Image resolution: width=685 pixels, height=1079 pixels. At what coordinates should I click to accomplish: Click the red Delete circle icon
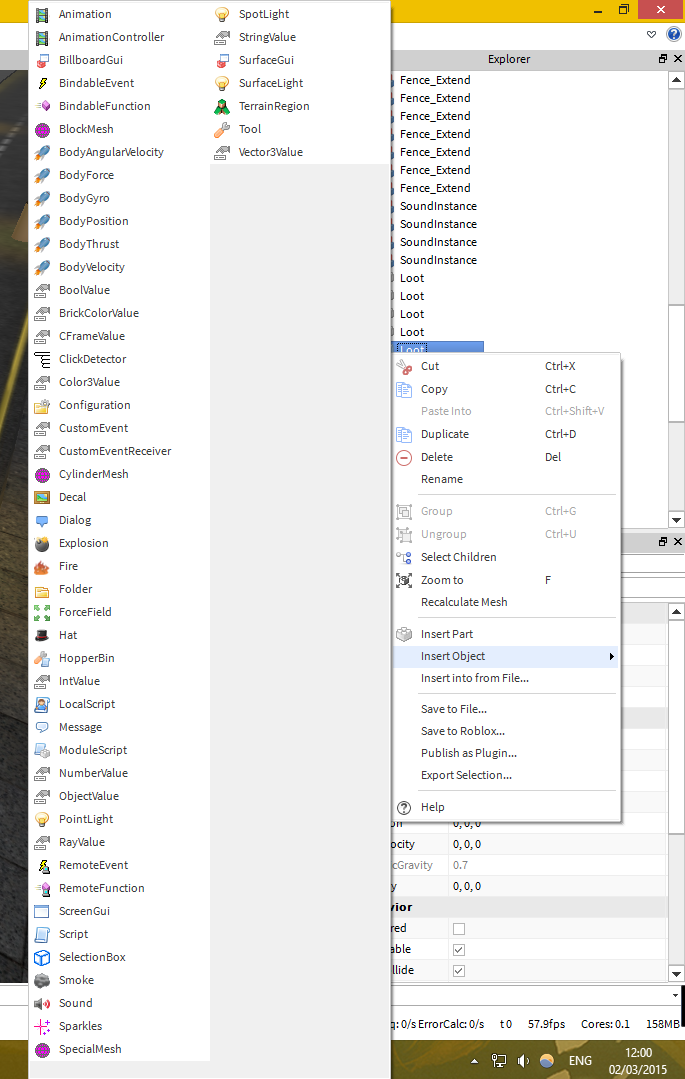(404, 457)
